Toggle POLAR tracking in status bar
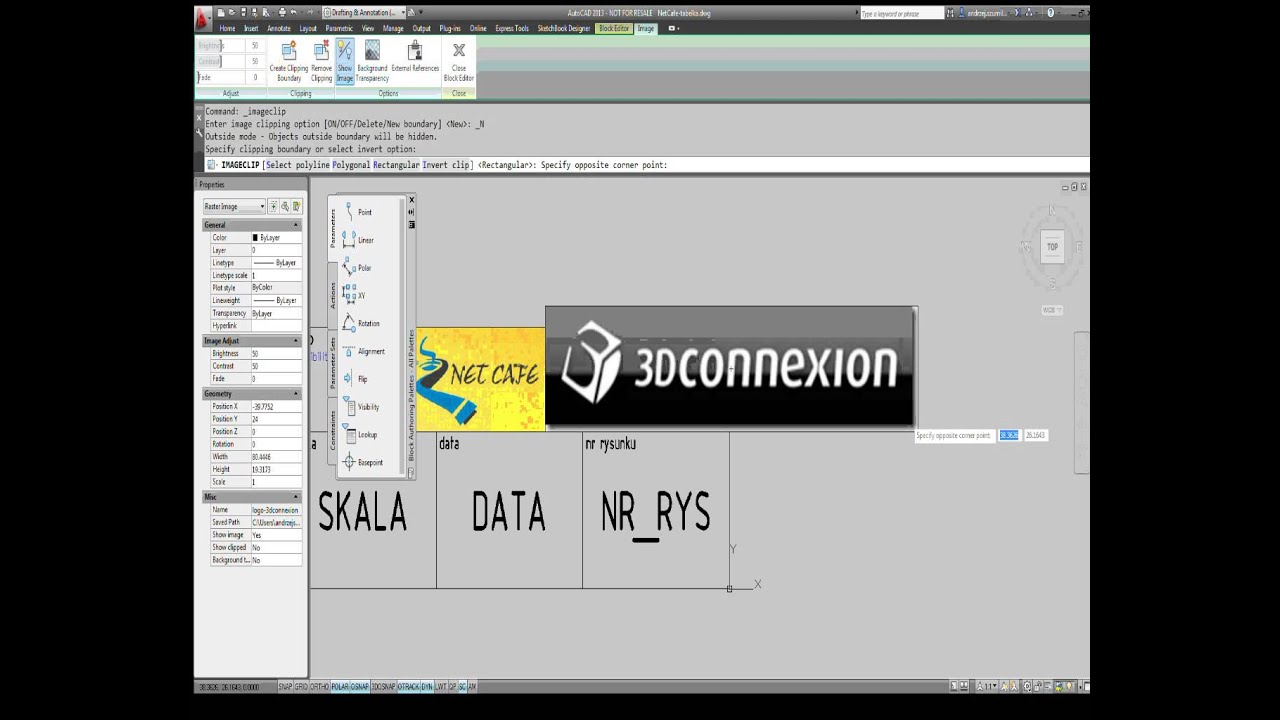The width and height of the screenshot is (1280, 720). click(339, 687)
